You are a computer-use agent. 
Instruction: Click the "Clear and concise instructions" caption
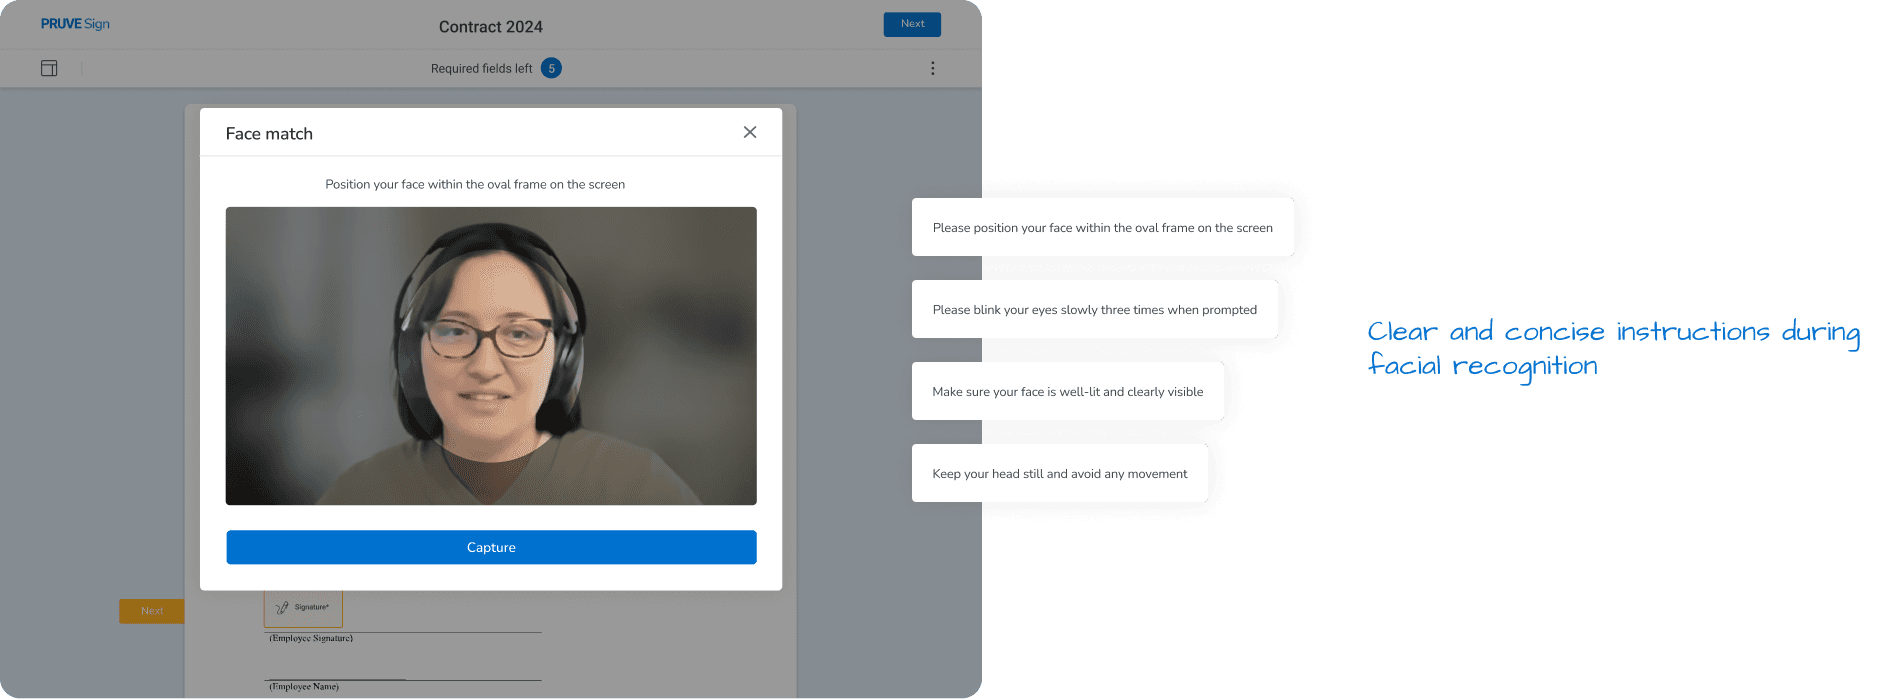(1613, 349)
